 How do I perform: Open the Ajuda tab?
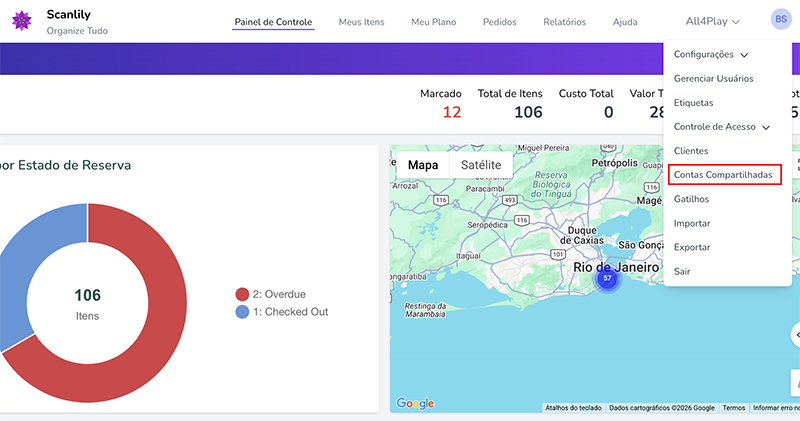tap(625, 22)
